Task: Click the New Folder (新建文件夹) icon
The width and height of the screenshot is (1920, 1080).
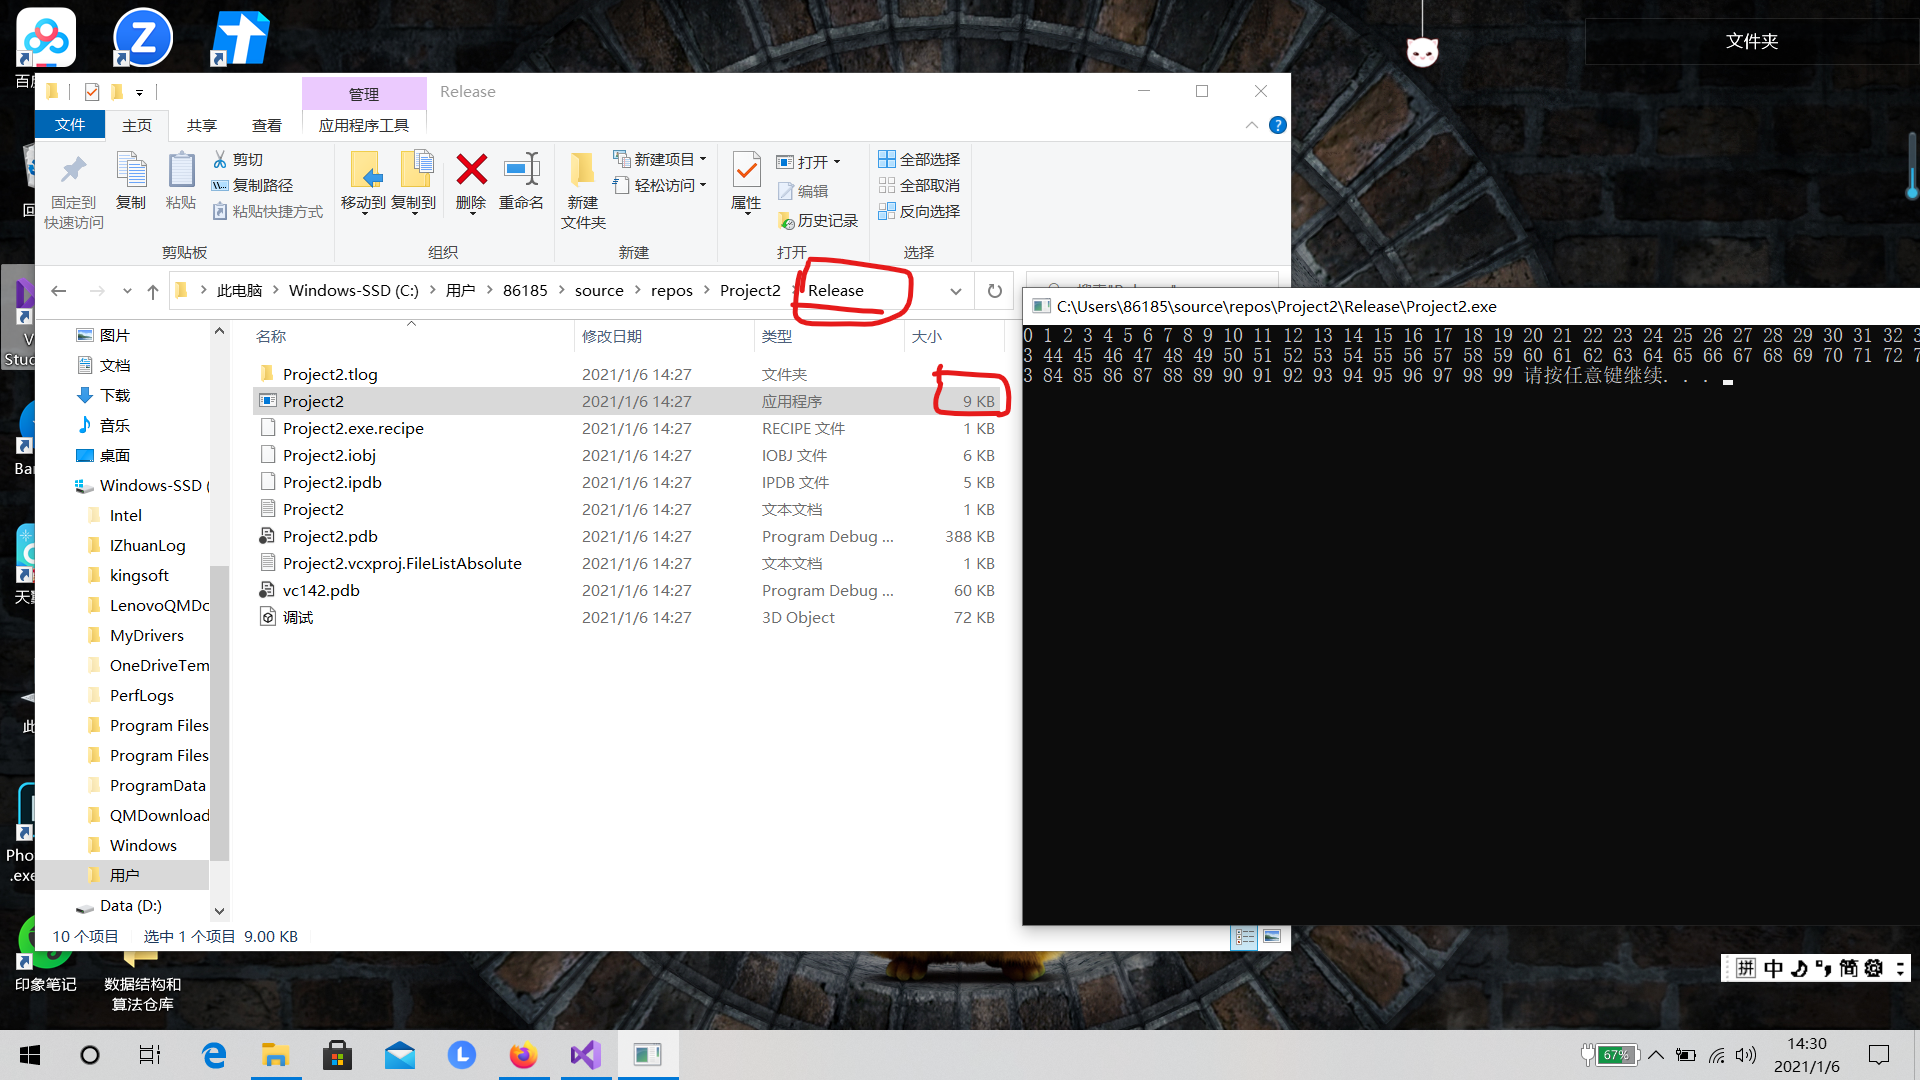Action: (x=582, y=170)
